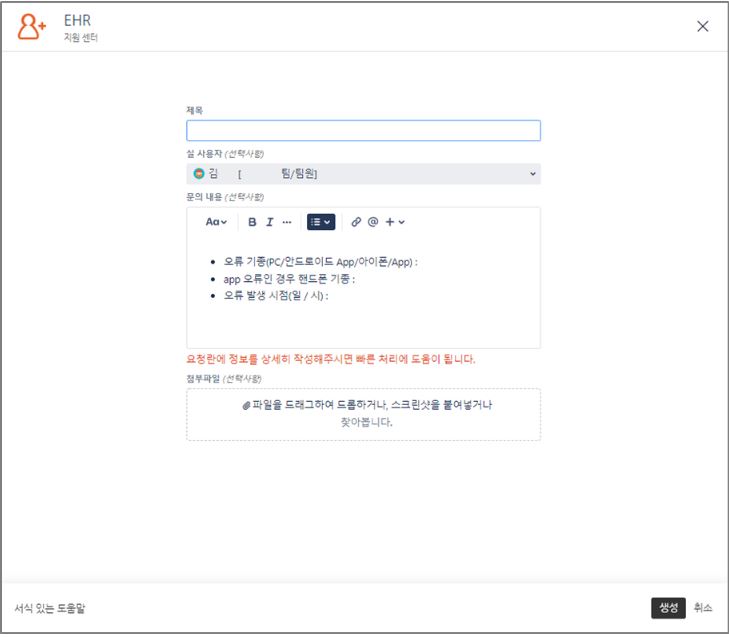This screenshot has height=637, width=729.
Task: Click the user avatar icon beside 김
Action: [x=199, y=173]
